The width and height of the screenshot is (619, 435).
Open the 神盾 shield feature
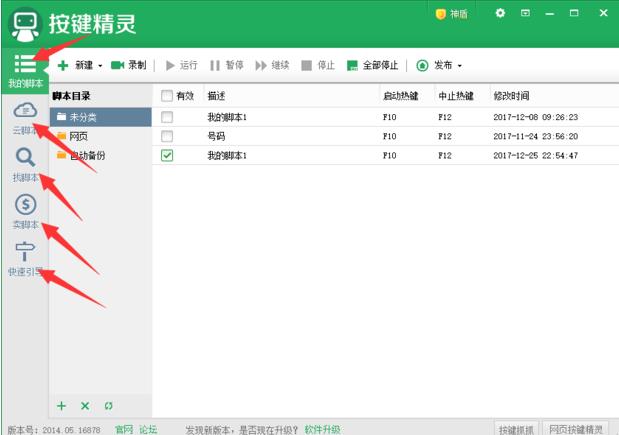click(x=452, y=14)
